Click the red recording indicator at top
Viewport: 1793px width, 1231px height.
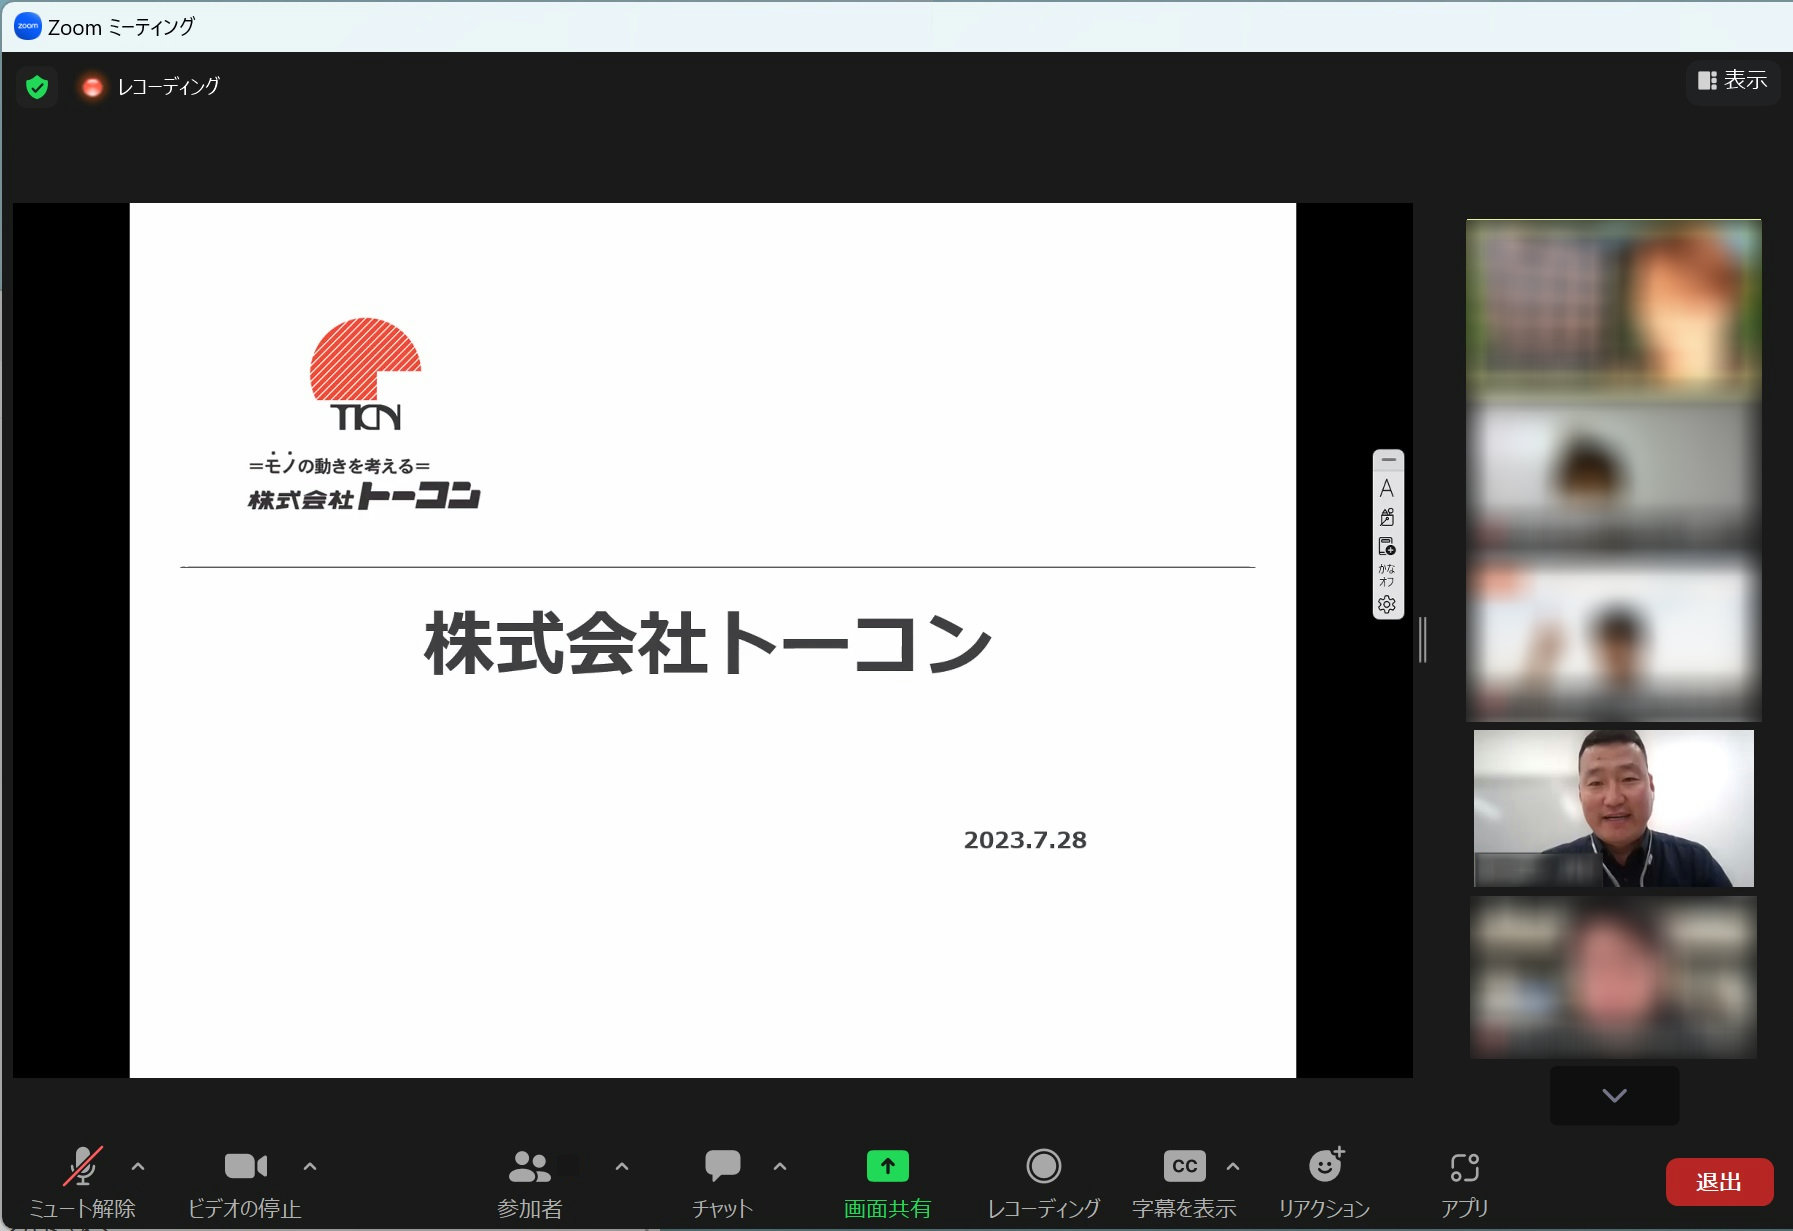point(92,87)
